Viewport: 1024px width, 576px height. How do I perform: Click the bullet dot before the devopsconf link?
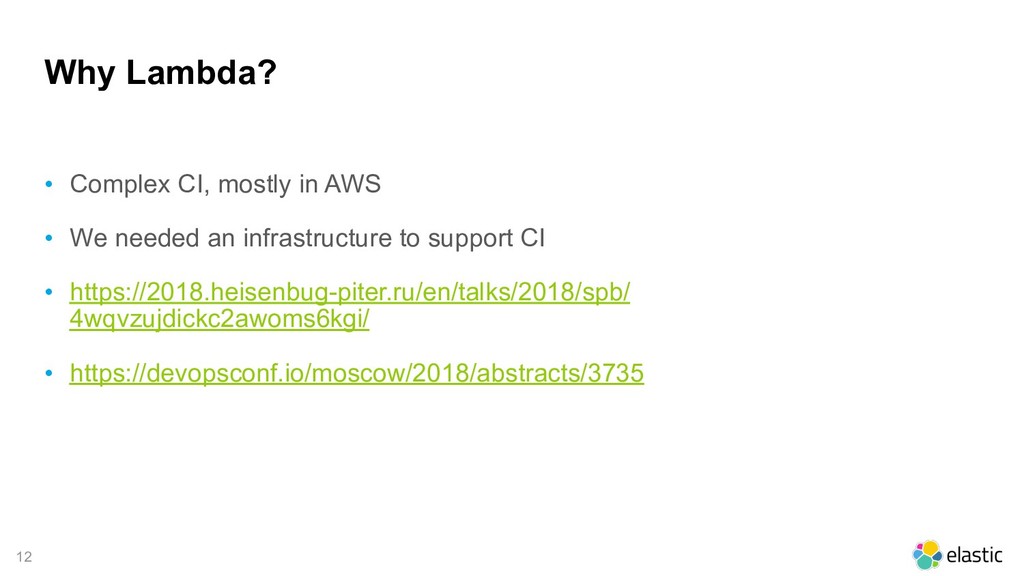click(49, 374)
